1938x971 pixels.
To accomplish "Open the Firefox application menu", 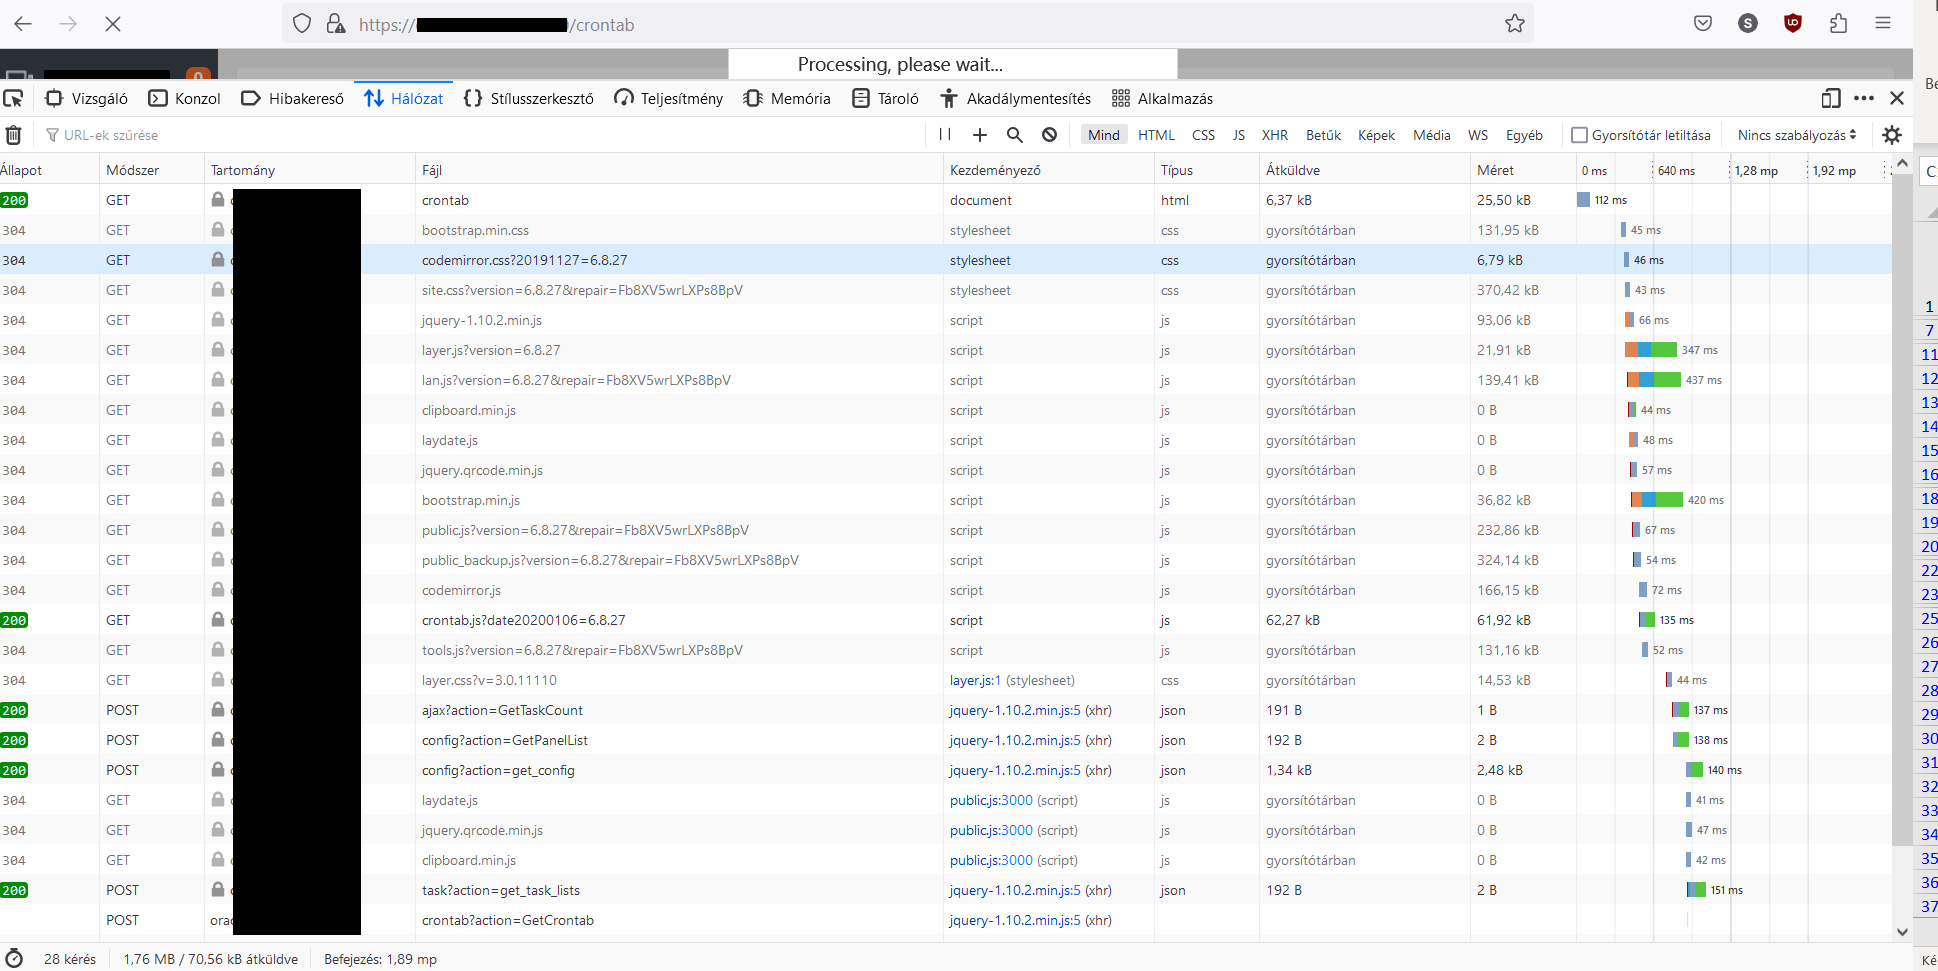I will coord(1882,24).
